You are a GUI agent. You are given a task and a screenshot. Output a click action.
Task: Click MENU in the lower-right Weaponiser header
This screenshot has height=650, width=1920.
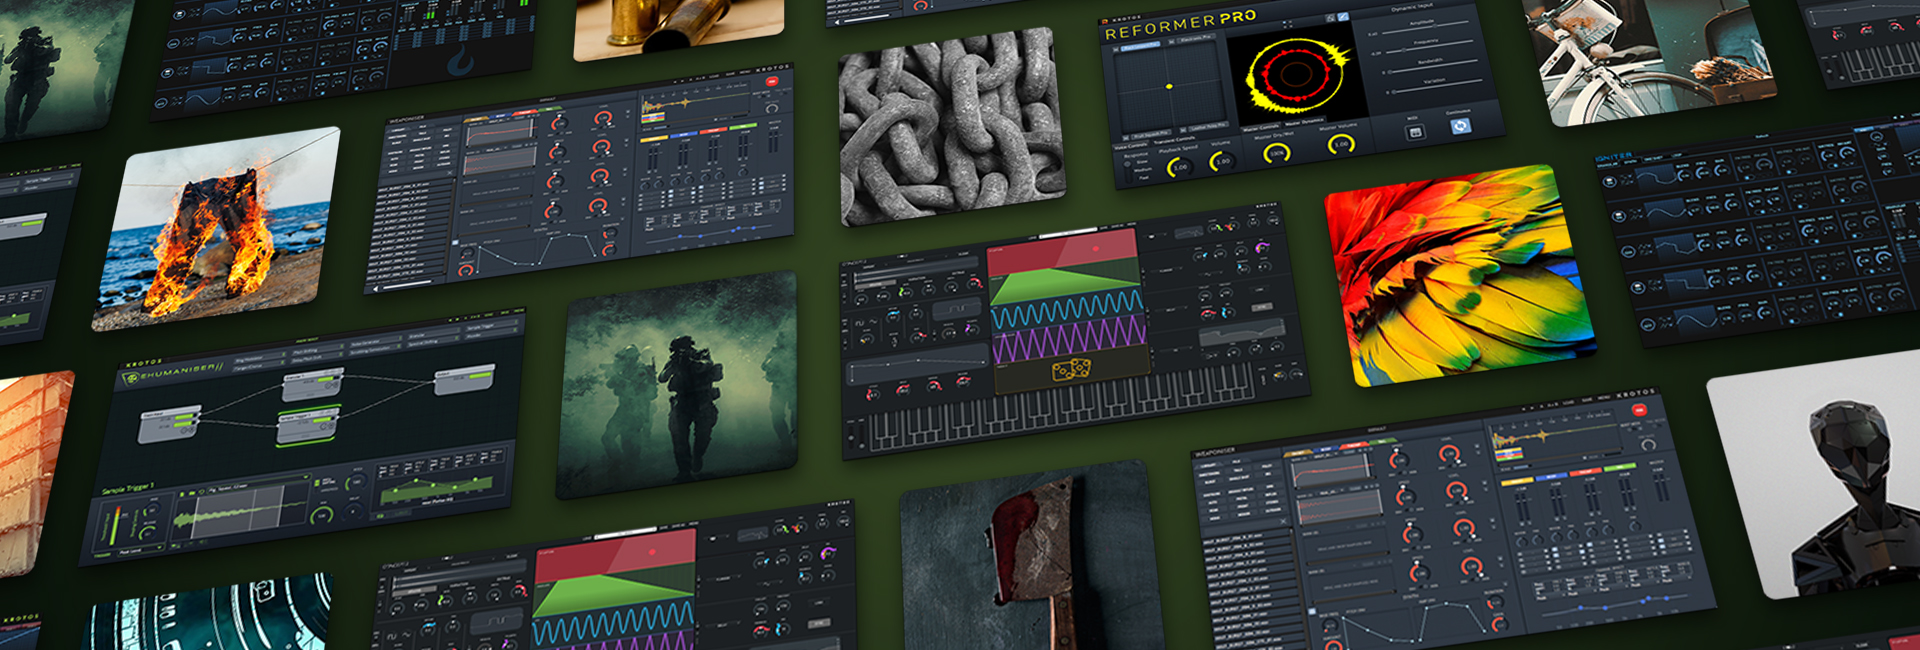pos(1603,399)
